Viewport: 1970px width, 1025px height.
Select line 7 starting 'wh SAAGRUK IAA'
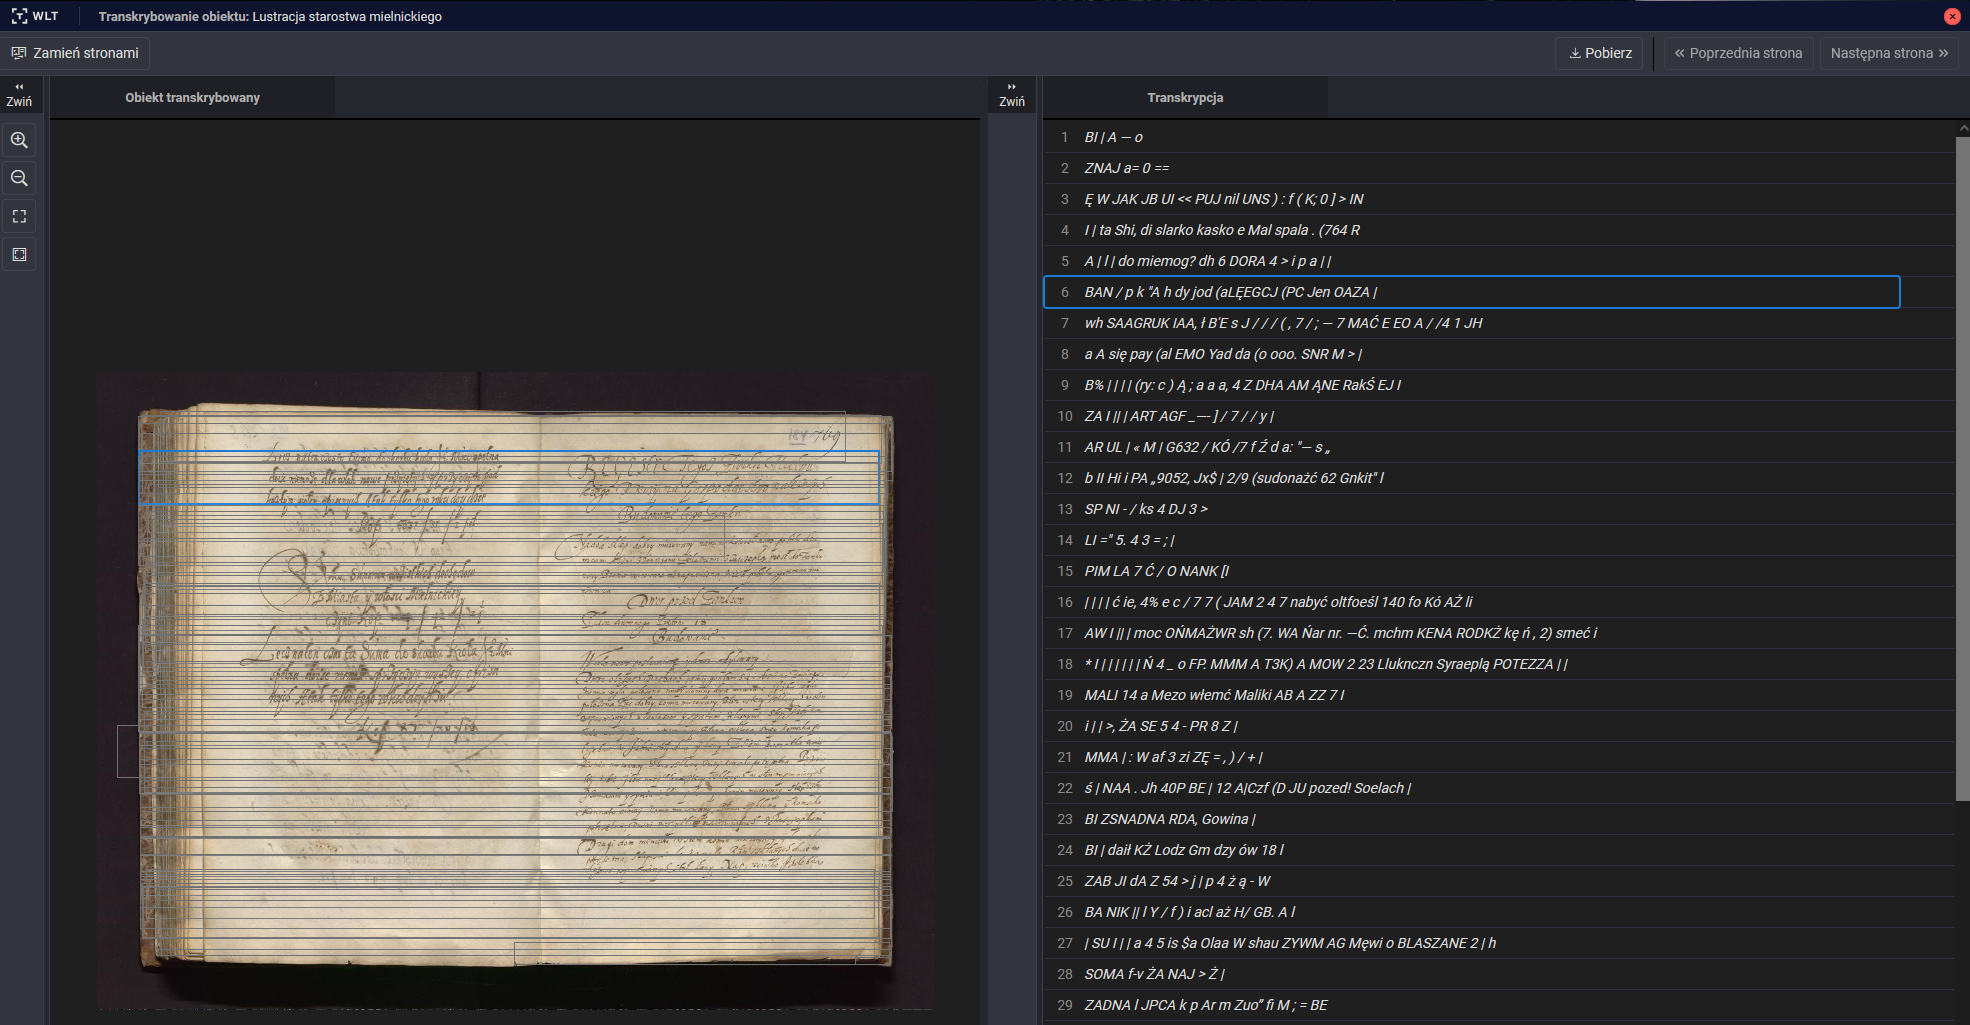click(1498, 323)
